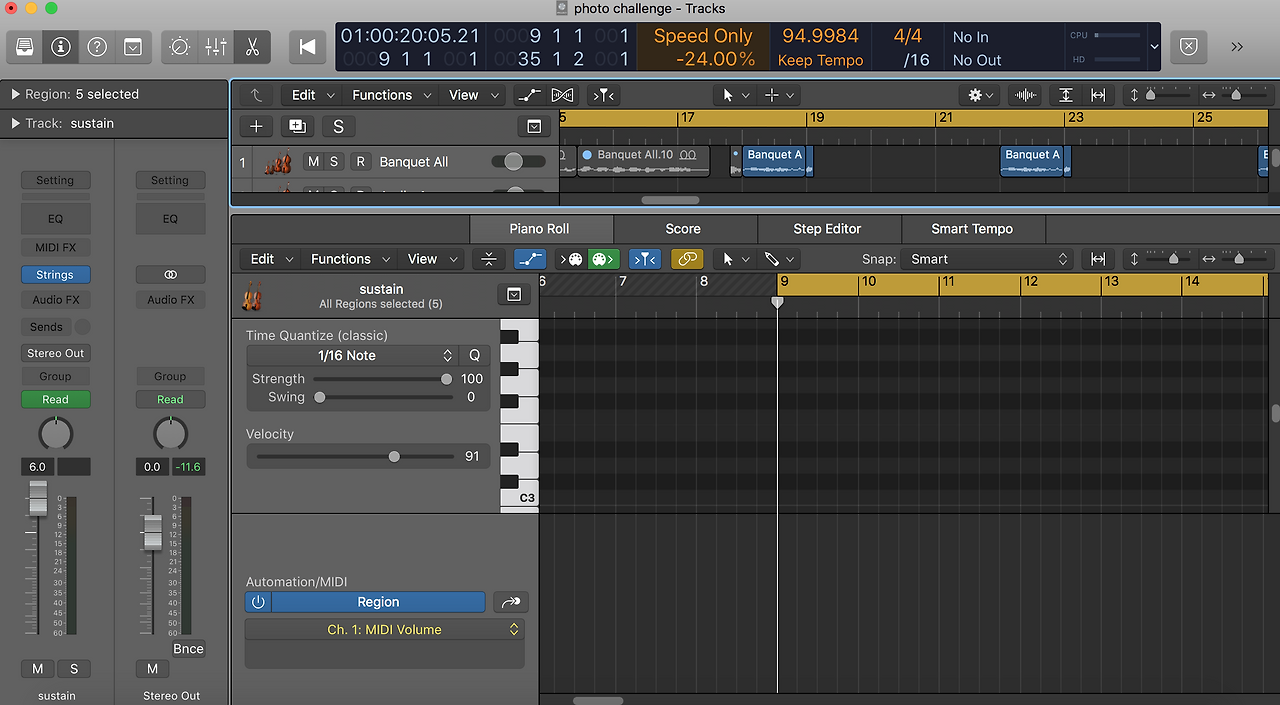
Task: Click EQ slot on sustain channel
Action: [55, 219]
